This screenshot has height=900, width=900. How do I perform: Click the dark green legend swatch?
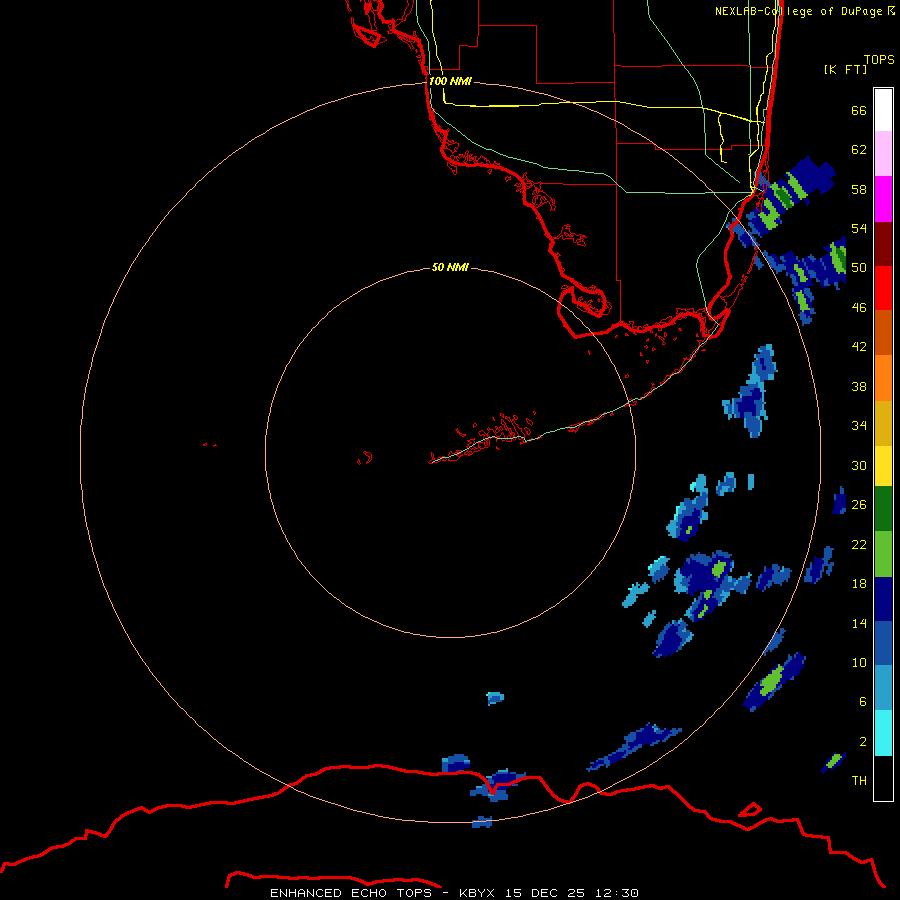tap(883, 509)
